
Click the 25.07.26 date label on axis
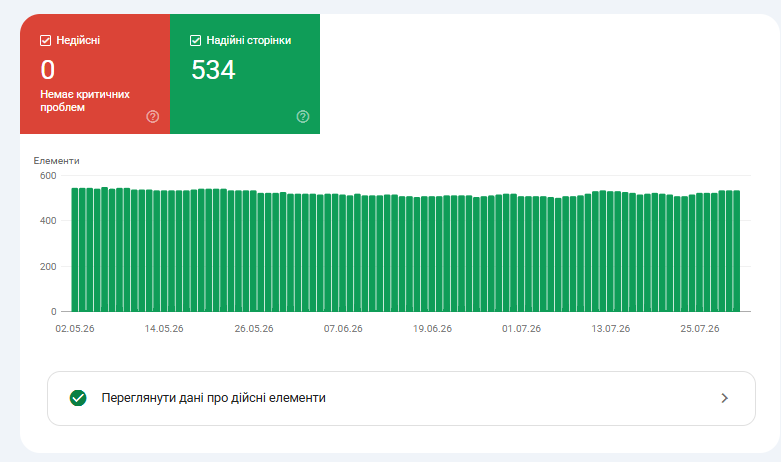[x=700, y=329]
